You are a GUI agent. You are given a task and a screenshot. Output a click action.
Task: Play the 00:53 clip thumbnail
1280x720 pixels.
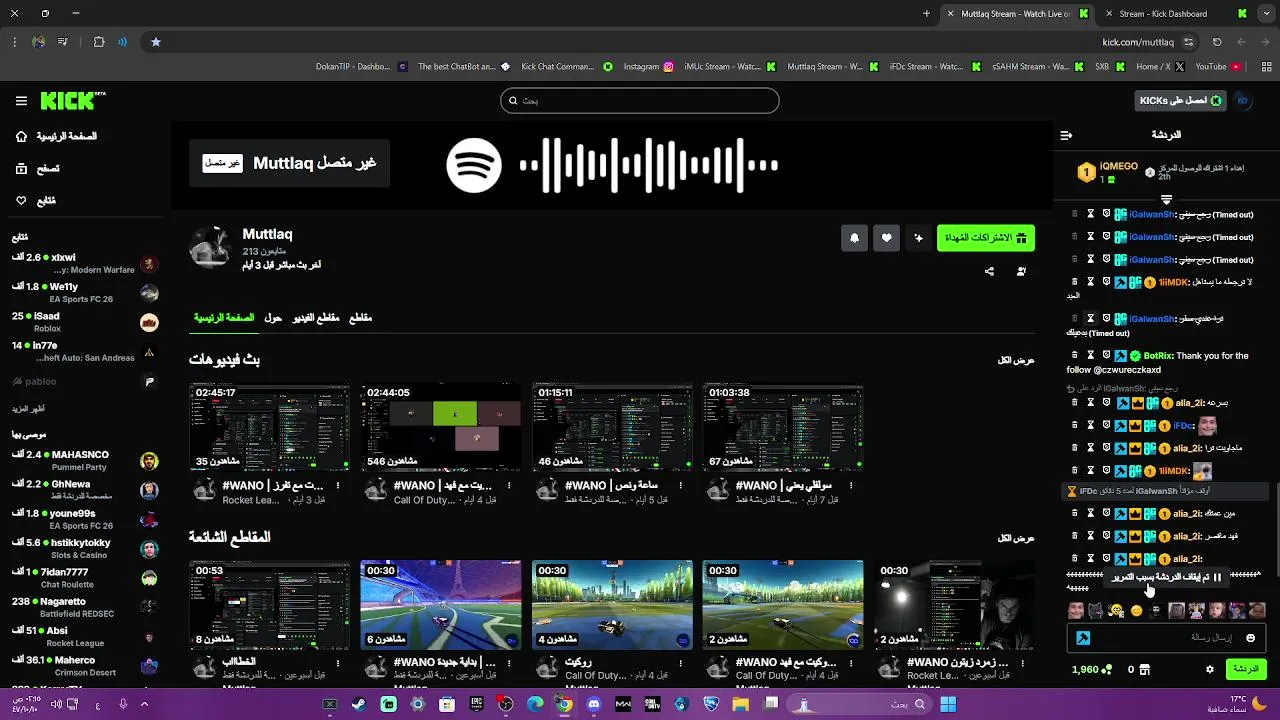coord(270,605)
